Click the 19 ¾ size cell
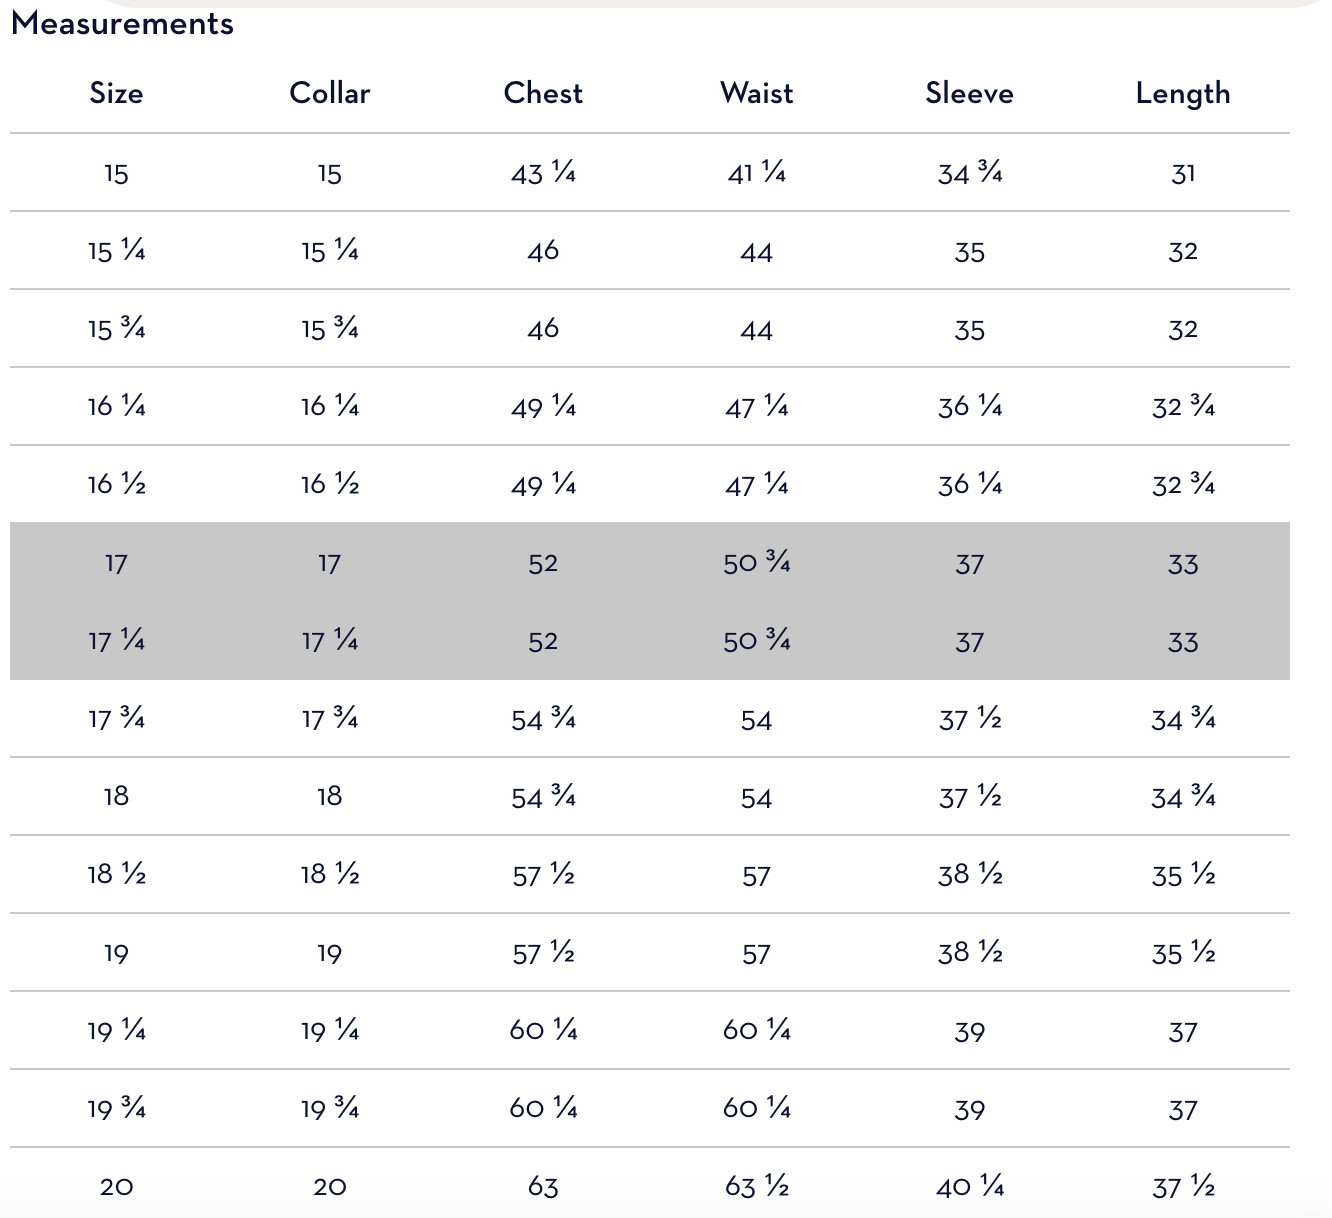This screenshot has height=1218, width=1332. 116,1109
